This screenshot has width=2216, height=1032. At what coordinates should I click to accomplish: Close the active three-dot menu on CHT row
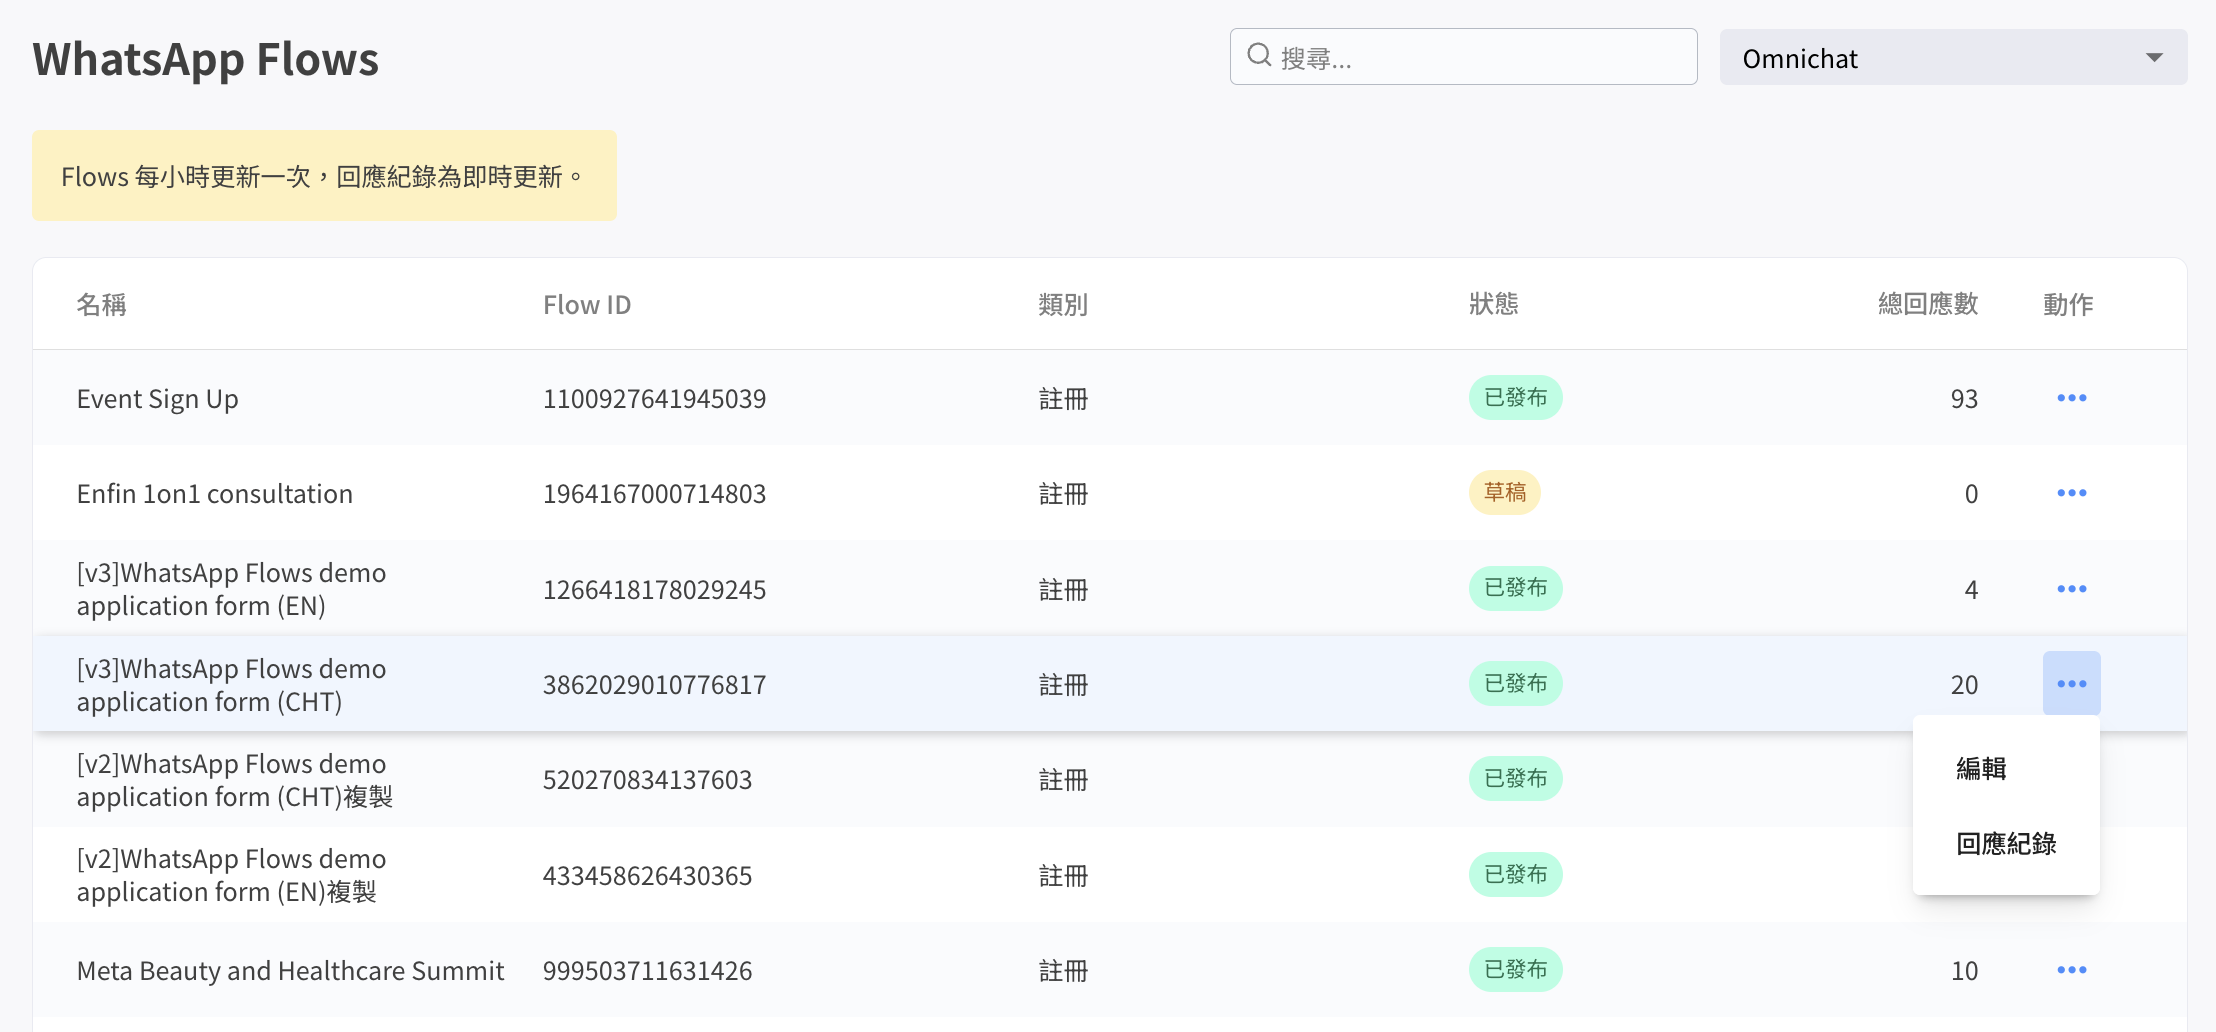(2071, 684)
